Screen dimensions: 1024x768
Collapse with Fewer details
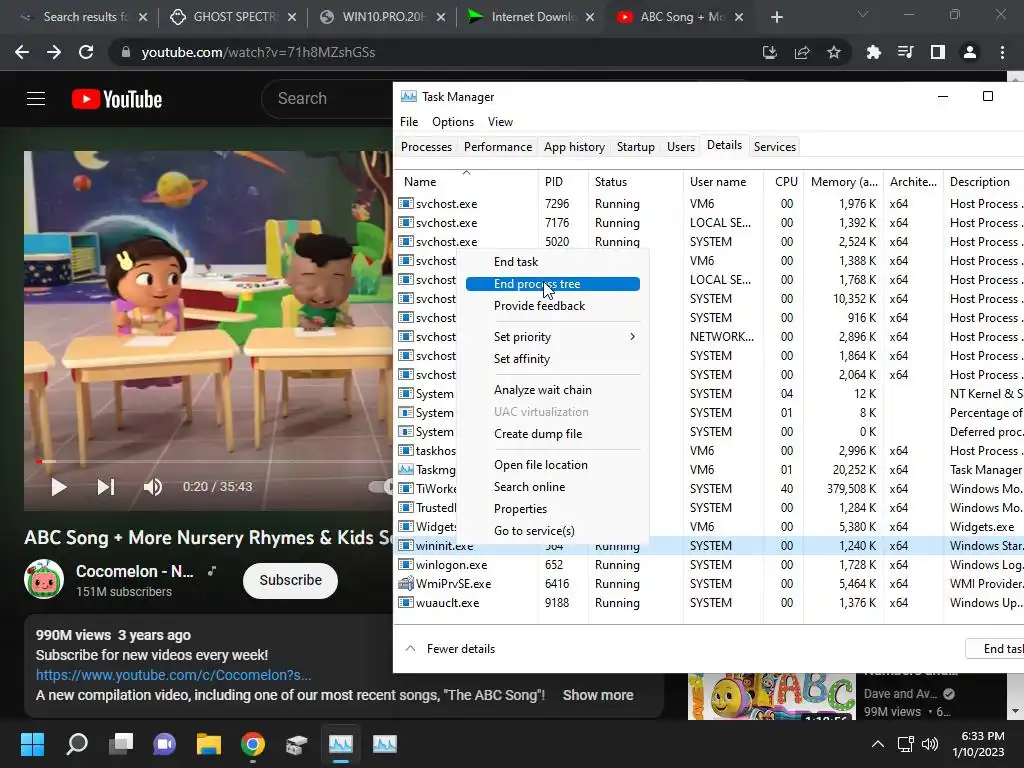450,648
